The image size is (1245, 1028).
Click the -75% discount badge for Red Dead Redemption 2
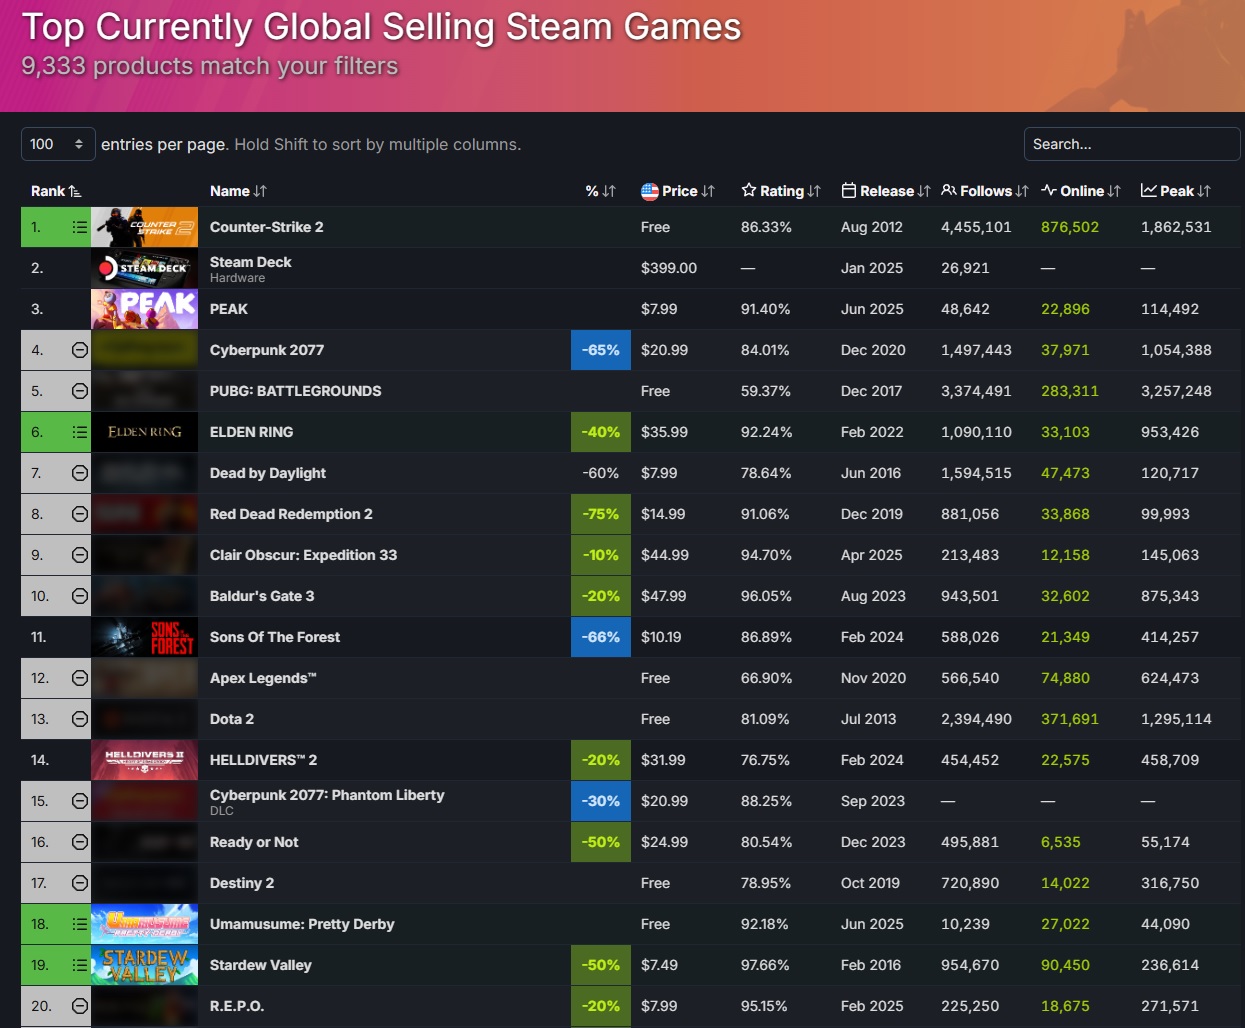point(601,514)
